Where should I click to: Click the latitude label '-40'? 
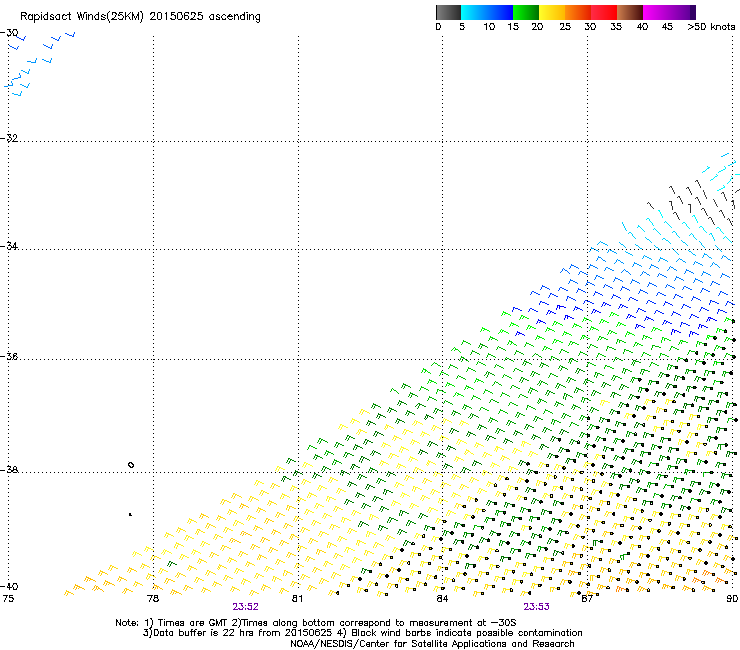pyautogui.click(x=9, y=586)
